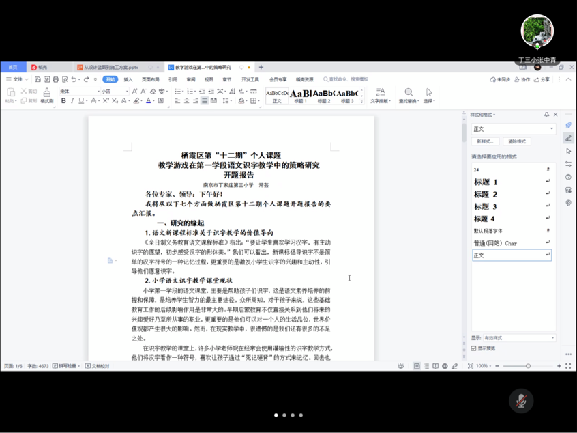Click the font color red A swatch
The image size is (577, 433).
click(x=148, y=100)
